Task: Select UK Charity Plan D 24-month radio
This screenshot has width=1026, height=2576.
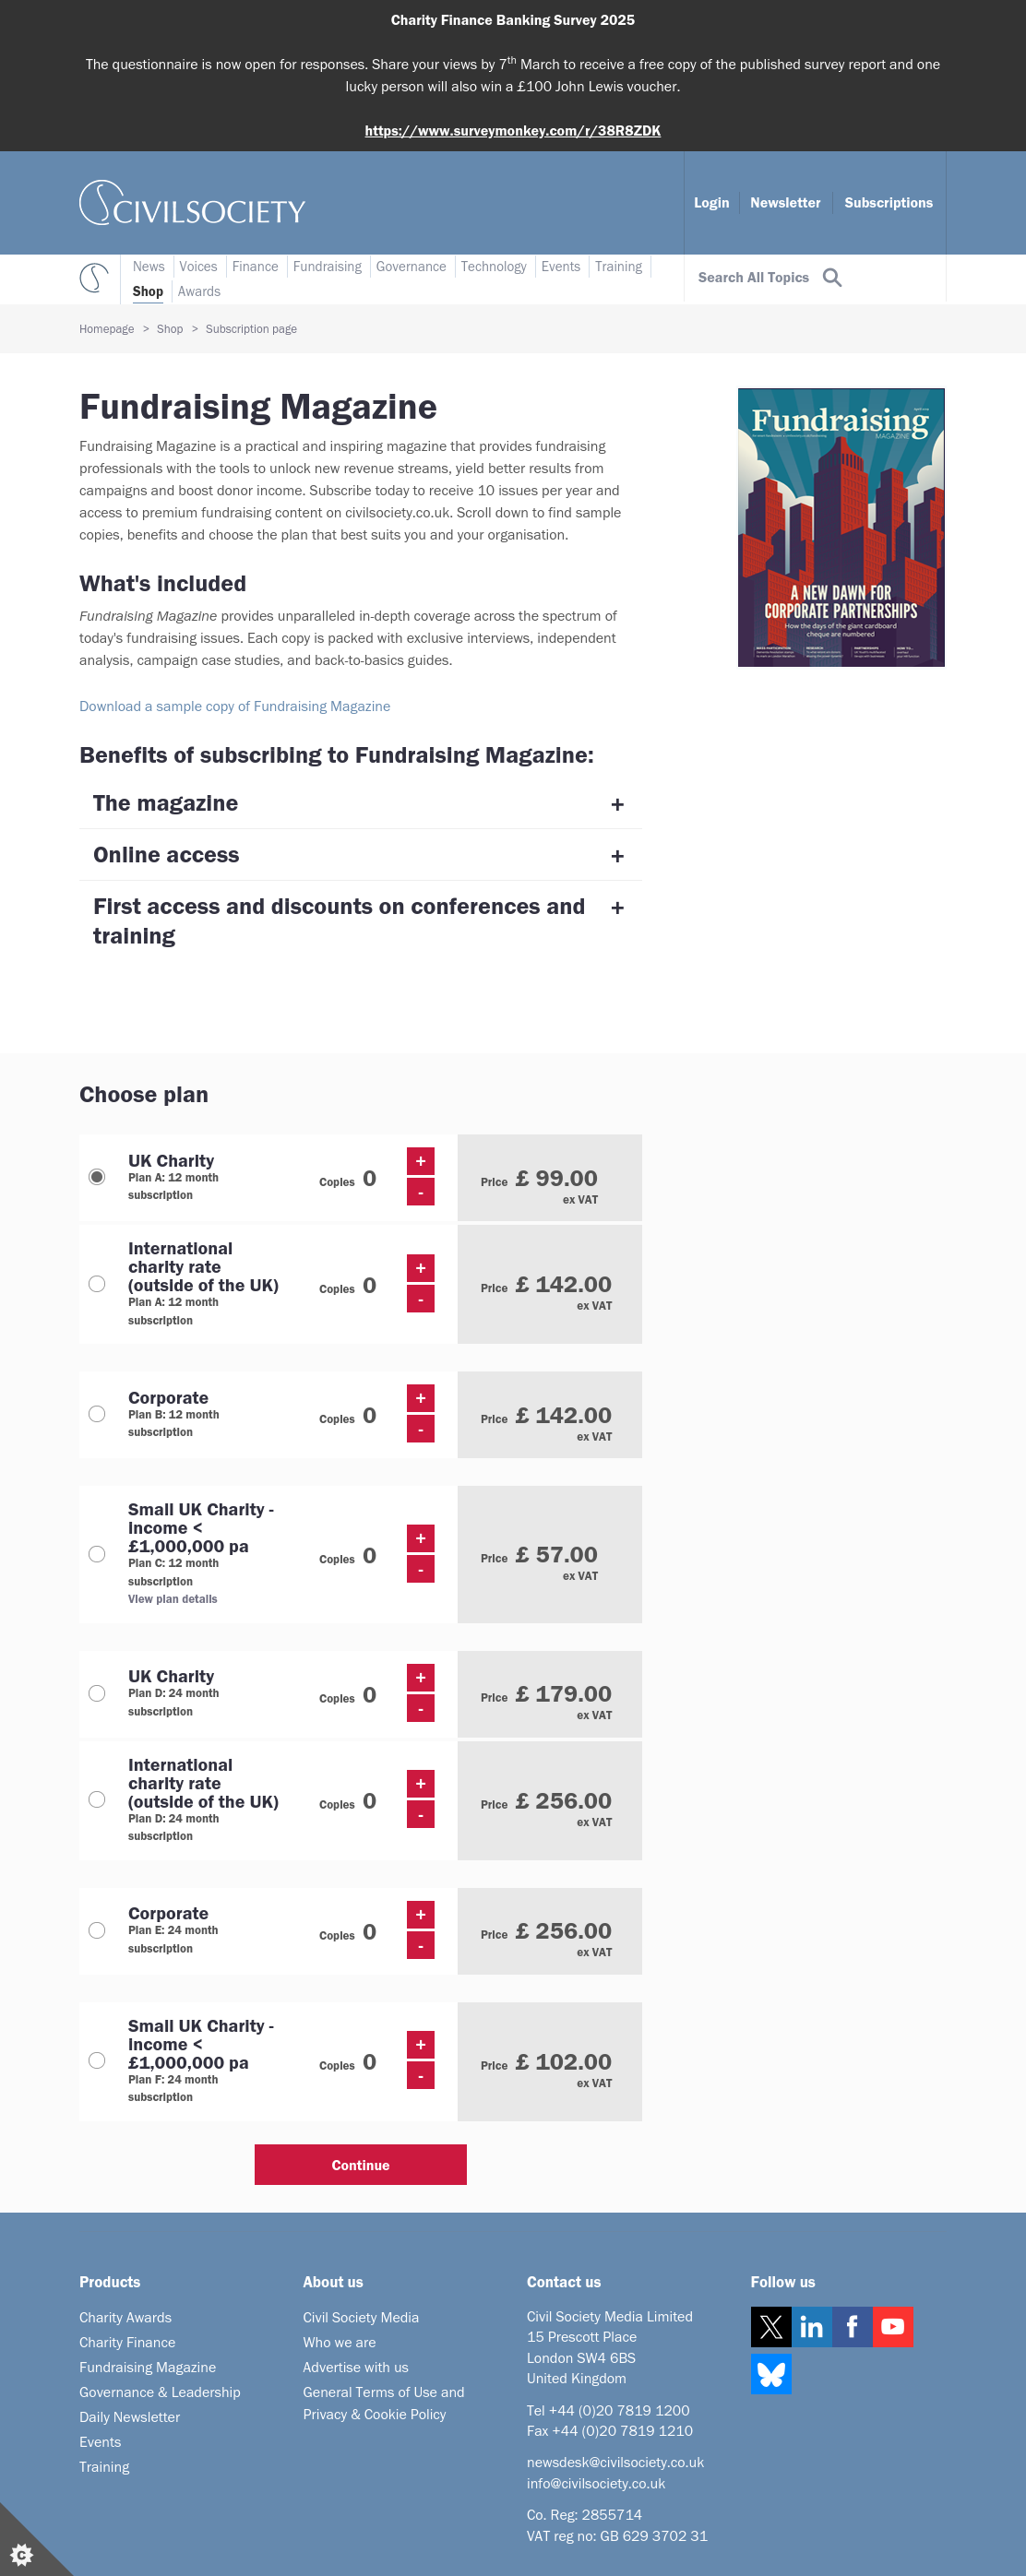Action: pos(97,1693)
